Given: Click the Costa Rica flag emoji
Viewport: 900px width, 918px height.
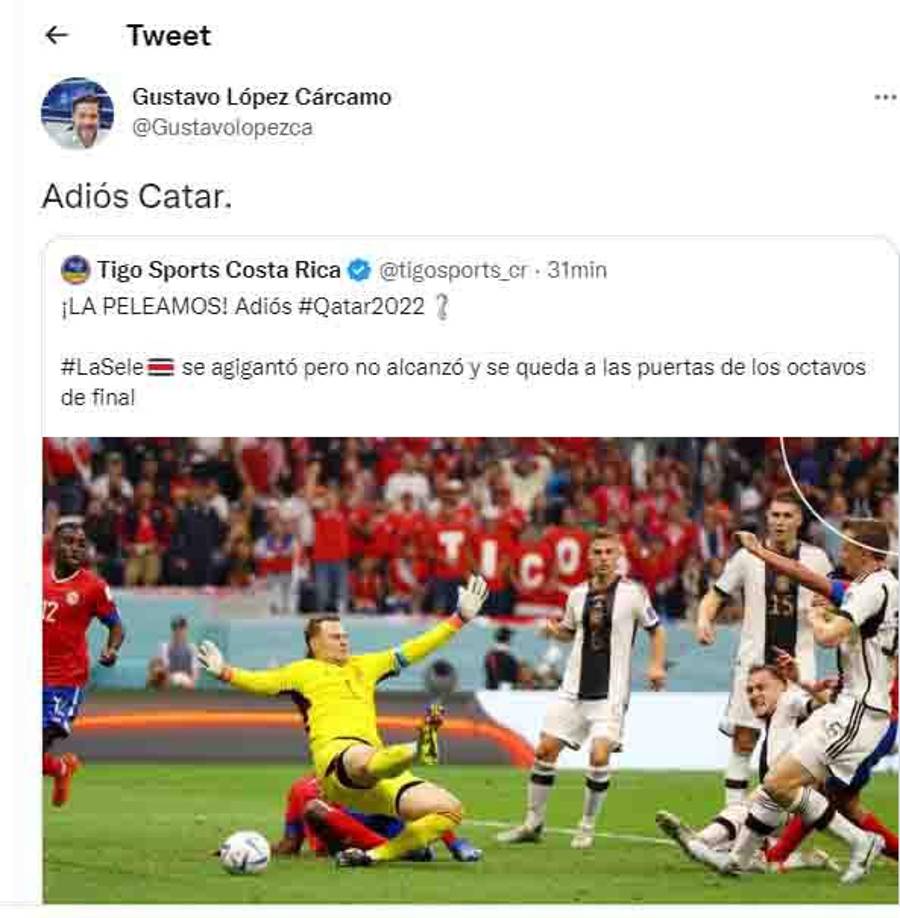Looking at the screenshot, I should [x=160, y=368].
